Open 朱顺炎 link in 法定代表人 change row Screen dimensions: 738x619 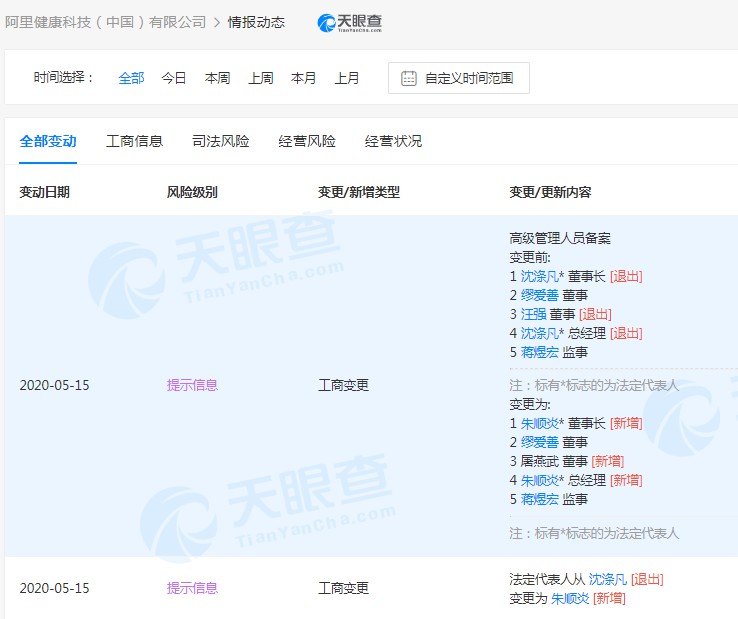(x=570, y=598)
